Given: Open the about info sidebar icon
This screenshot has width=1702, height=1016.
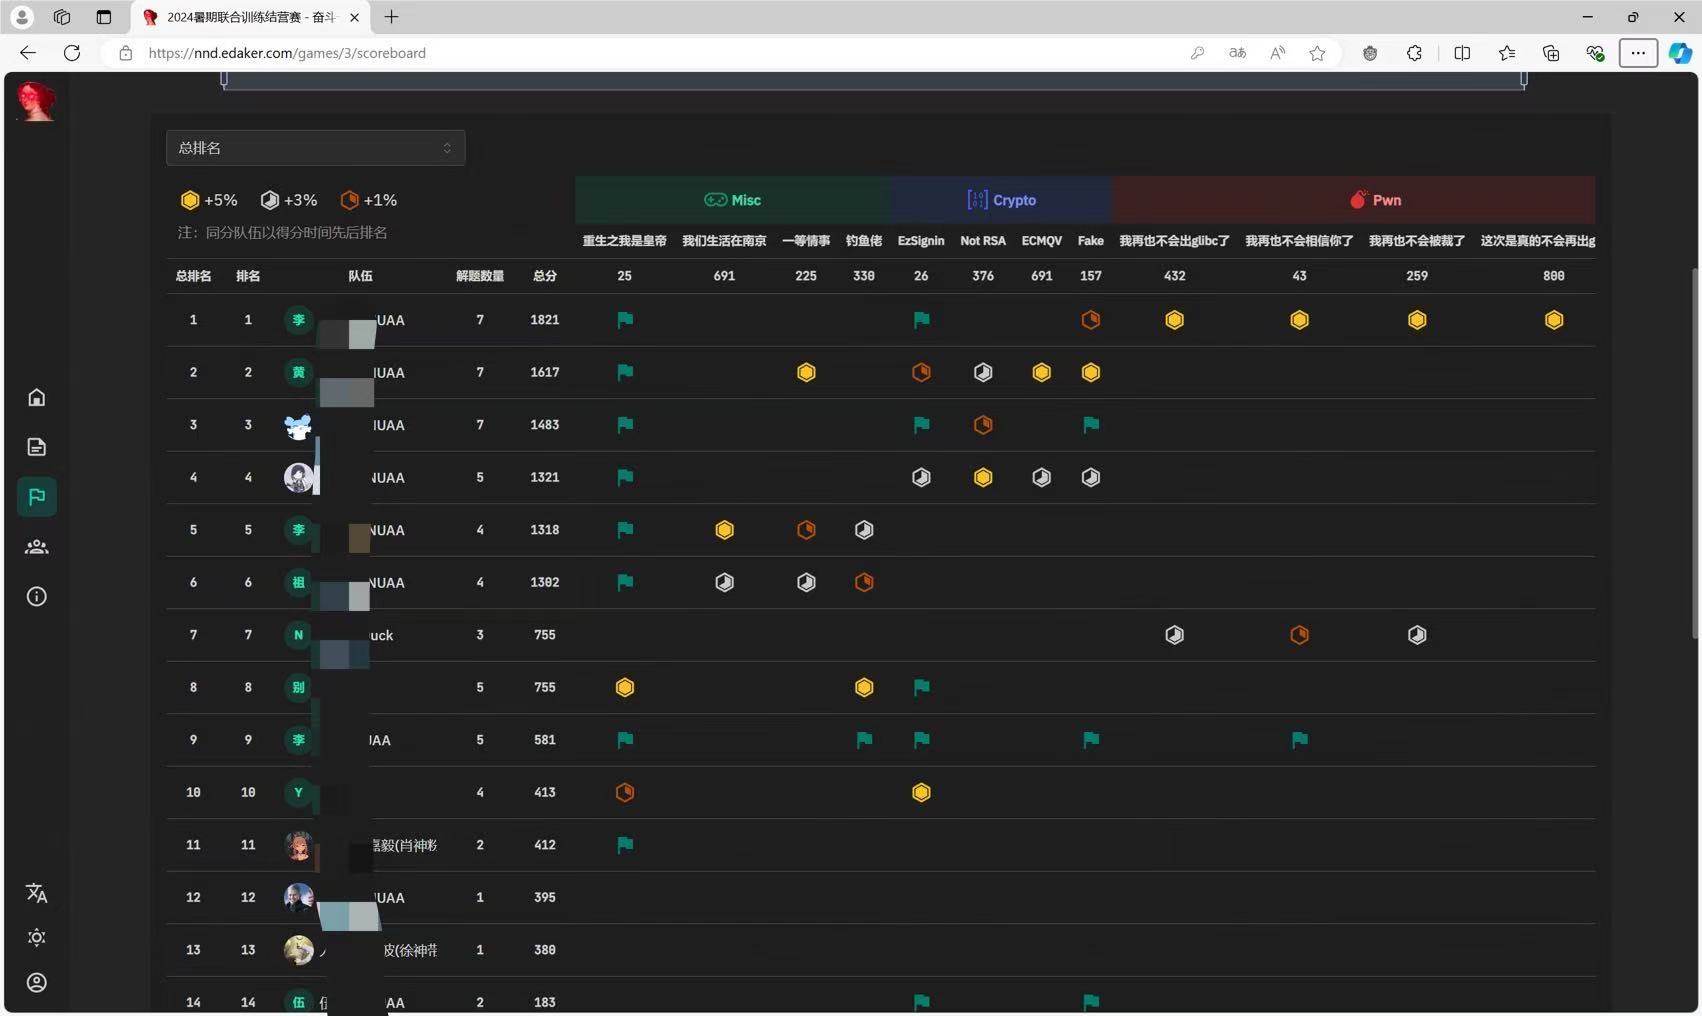Looking at the screenshot, I should point(37,597).
